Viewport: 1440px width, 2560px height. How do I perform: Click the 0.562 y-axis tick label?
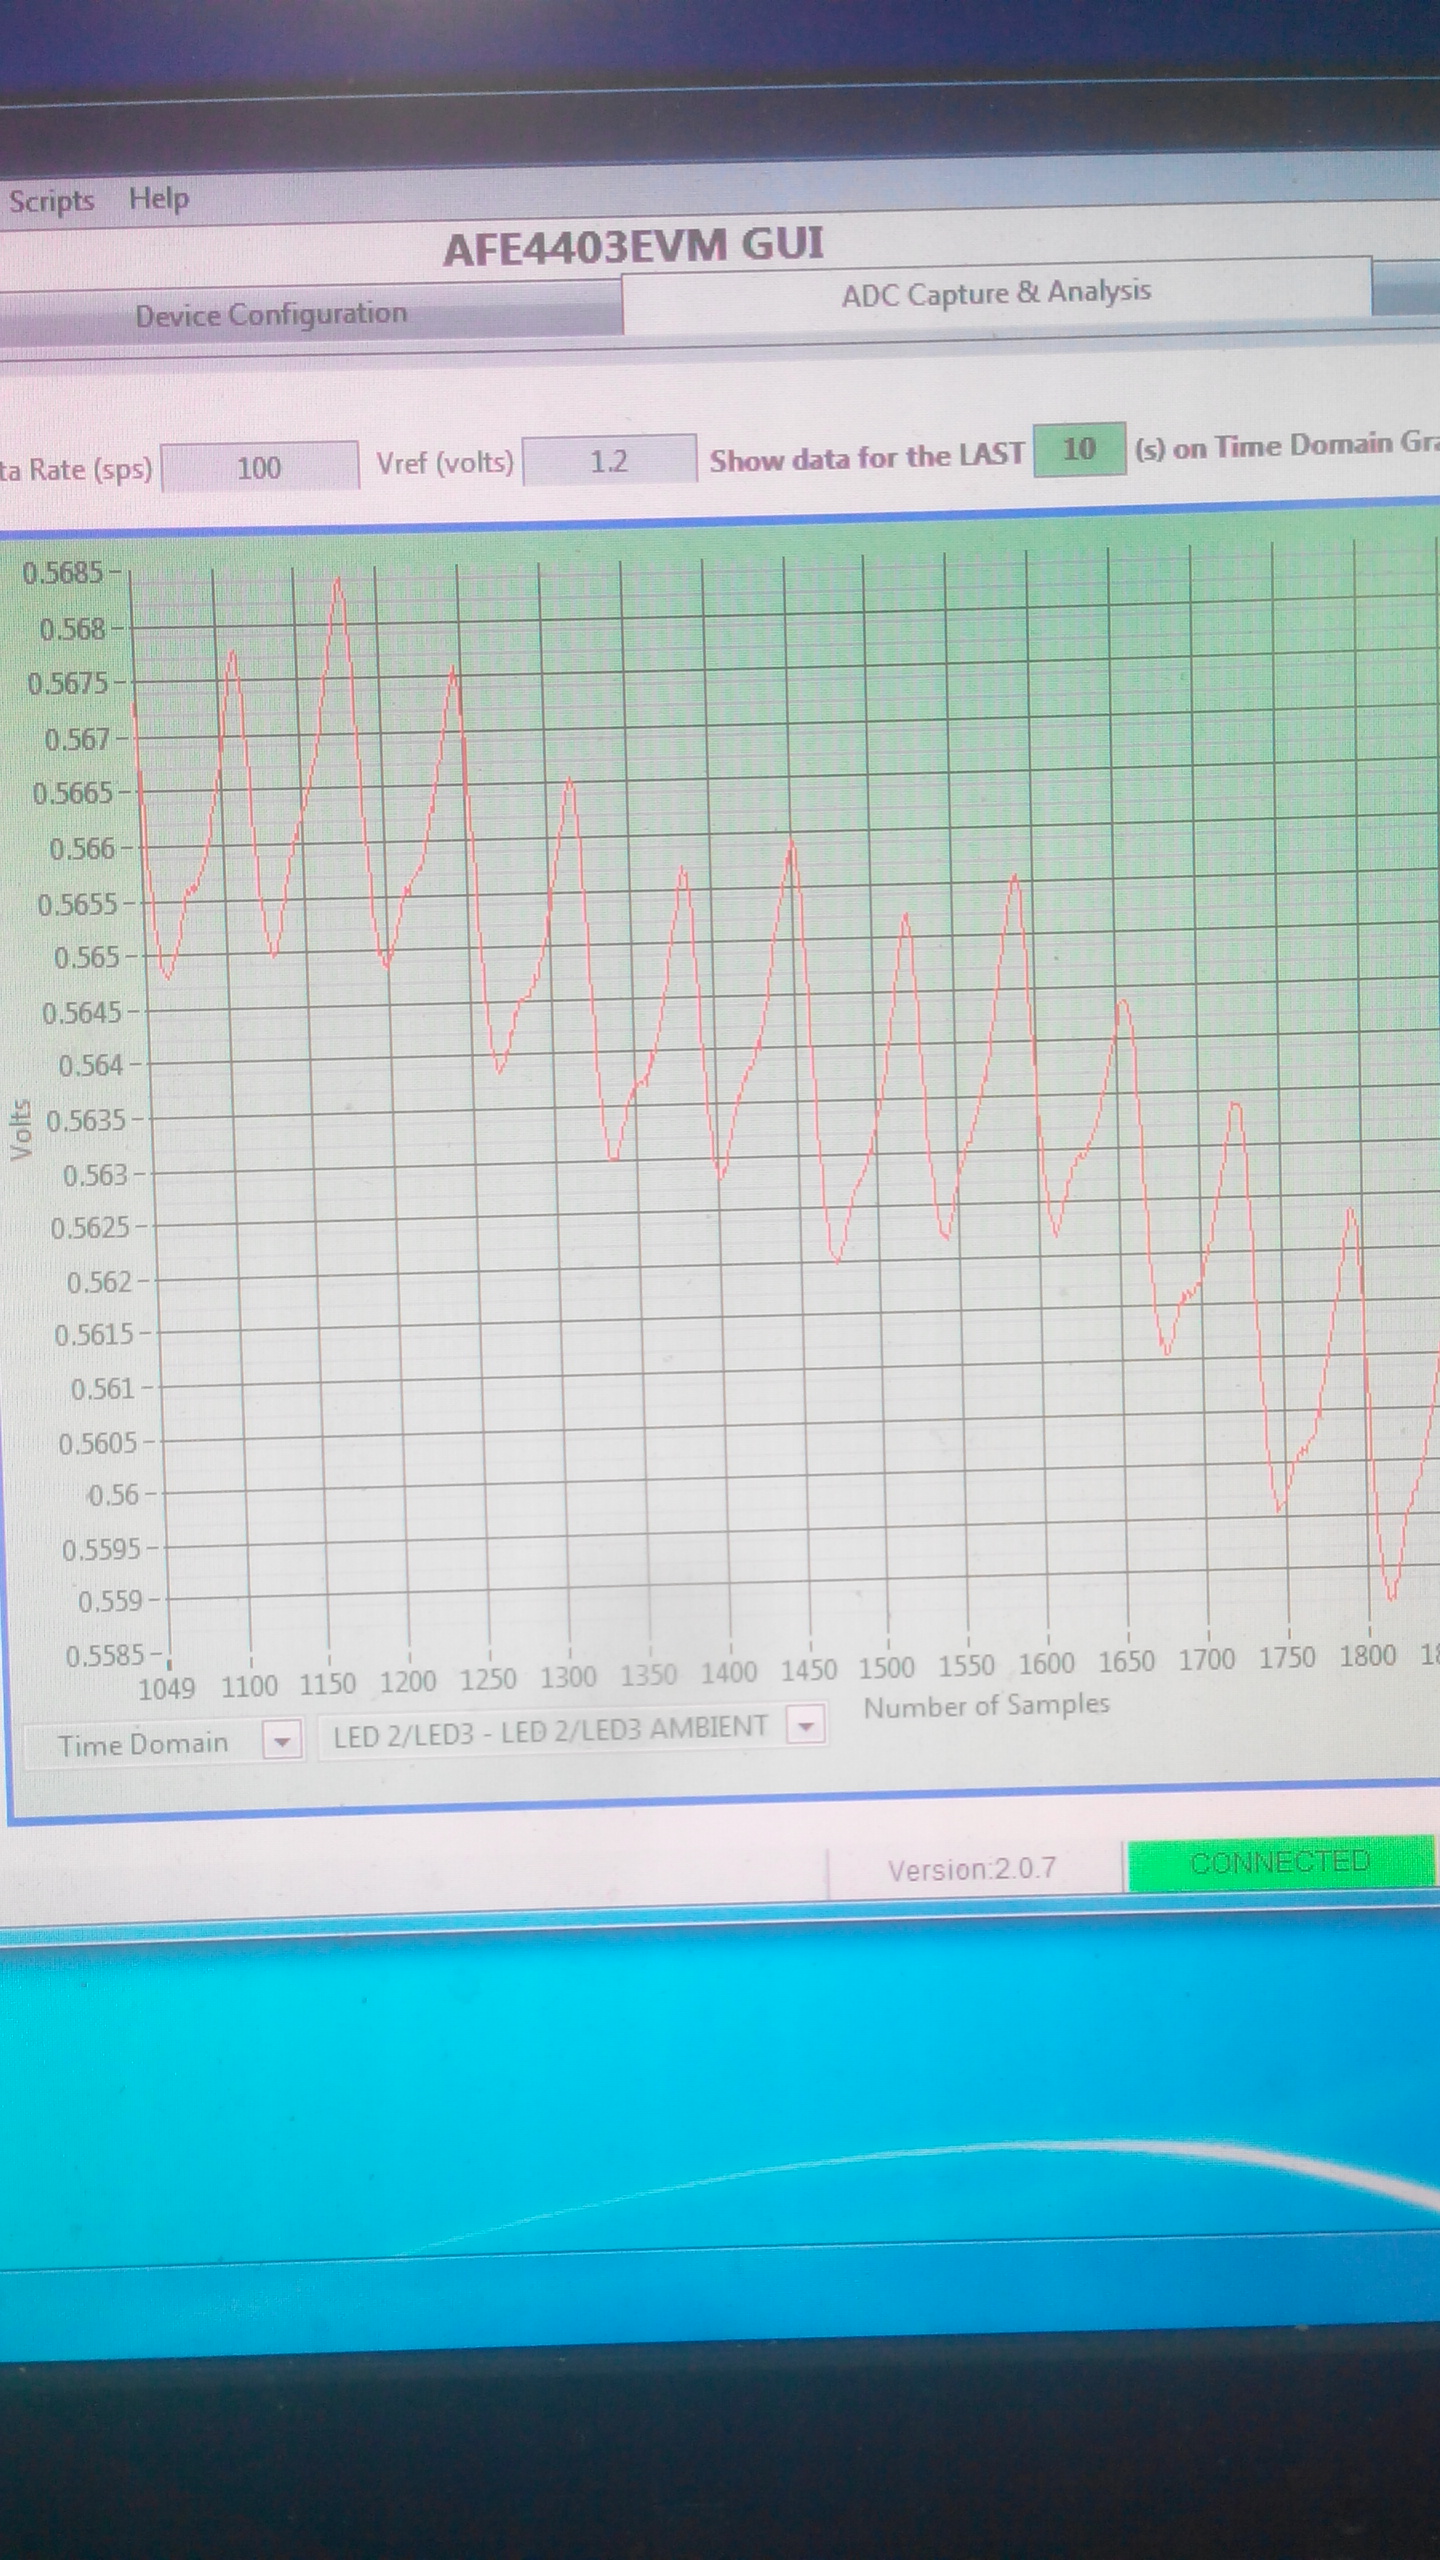[x=100, y=1282]
